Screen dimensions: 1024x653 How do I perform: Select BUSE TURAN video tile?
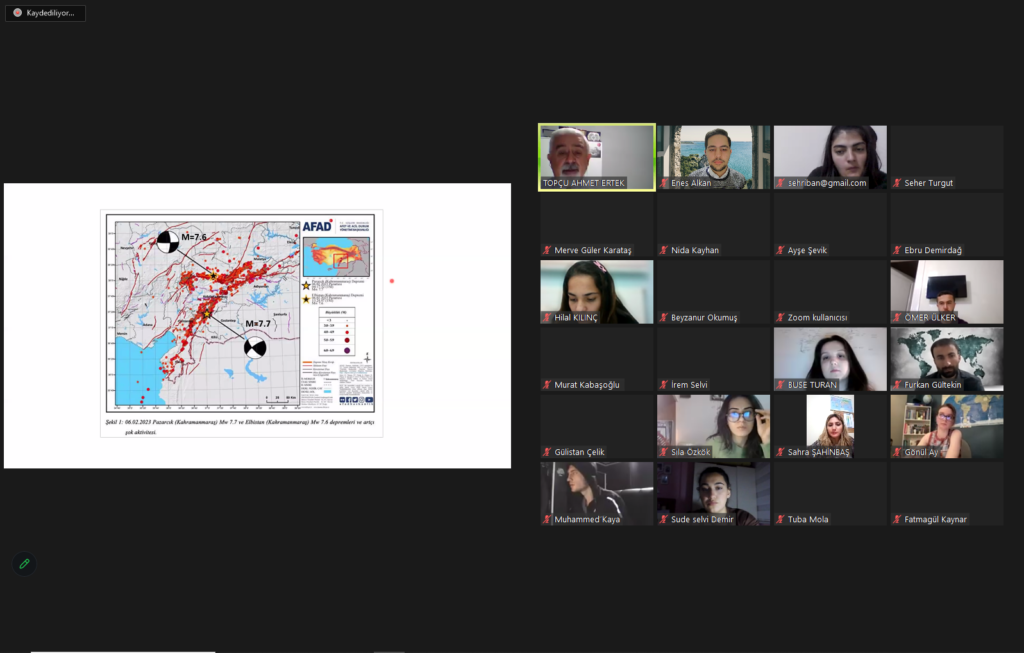coord(830,359)
